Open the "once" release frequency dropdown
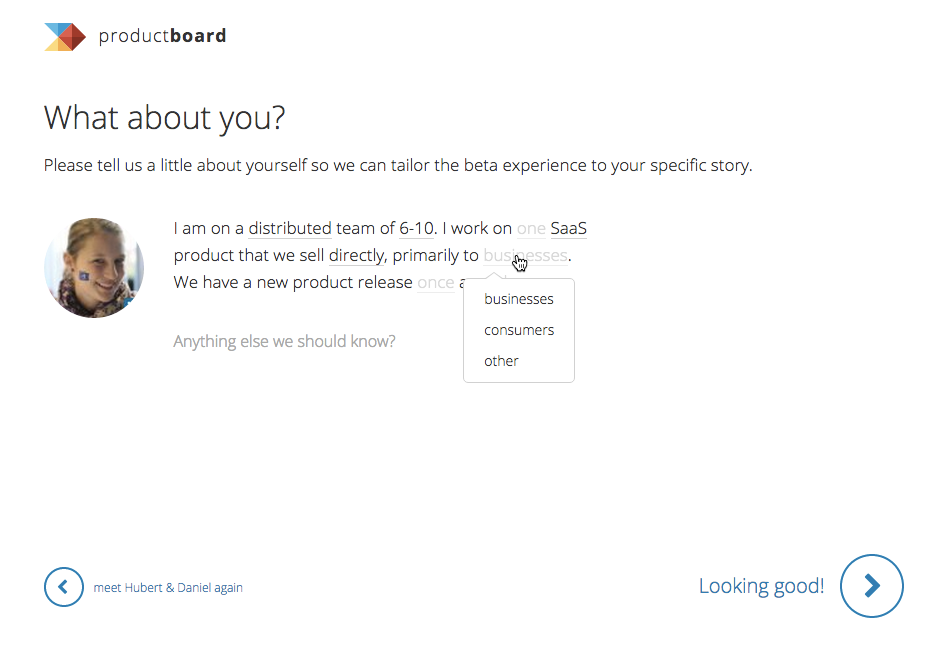The height and width of the screenshot is (648, 948). tap(435, 283)
